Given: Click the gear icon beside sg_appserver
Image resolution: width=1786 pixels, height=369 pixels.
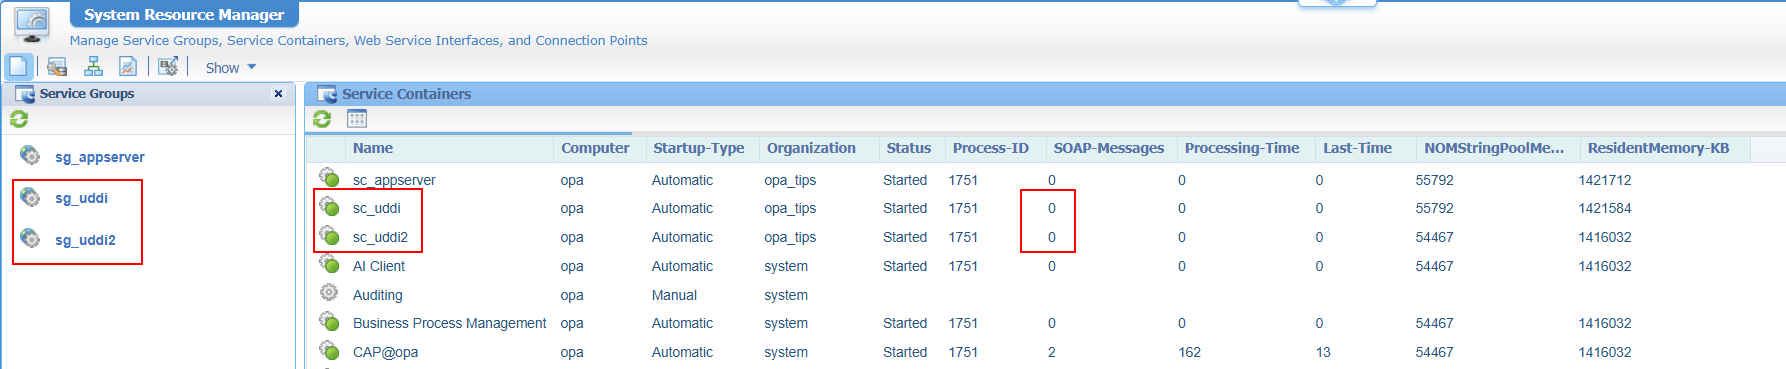Looking at the screenshot, I should 31,156.
